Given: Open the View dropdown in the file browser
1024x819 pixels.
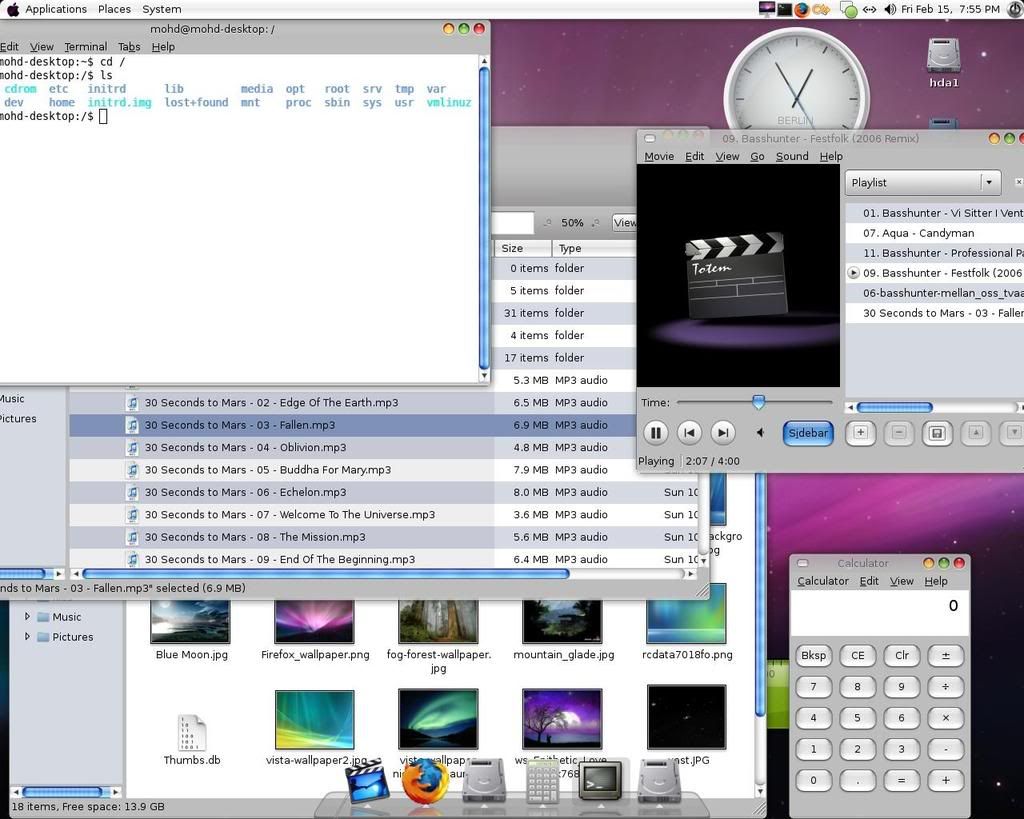Looking at the screenshot, I should point(625,223).
